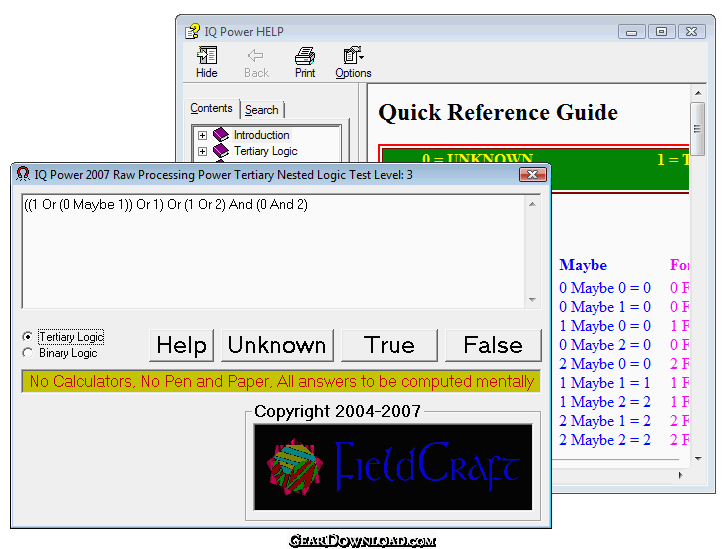Click the '0 Maybe 1 = 0' row
This screenshot has width=725, height=549.
coord(605,307)
